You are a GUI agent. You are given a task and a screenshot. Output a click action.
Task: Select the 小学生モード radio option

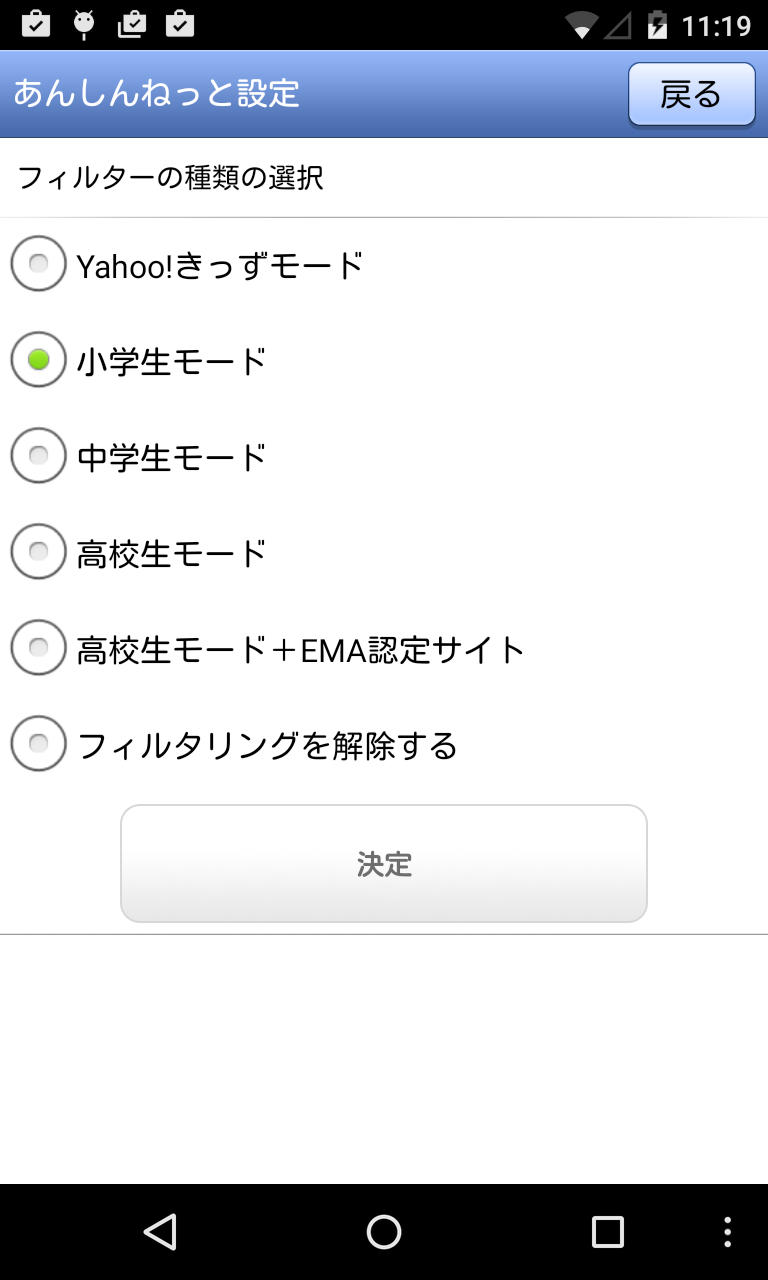pos(39,360)
